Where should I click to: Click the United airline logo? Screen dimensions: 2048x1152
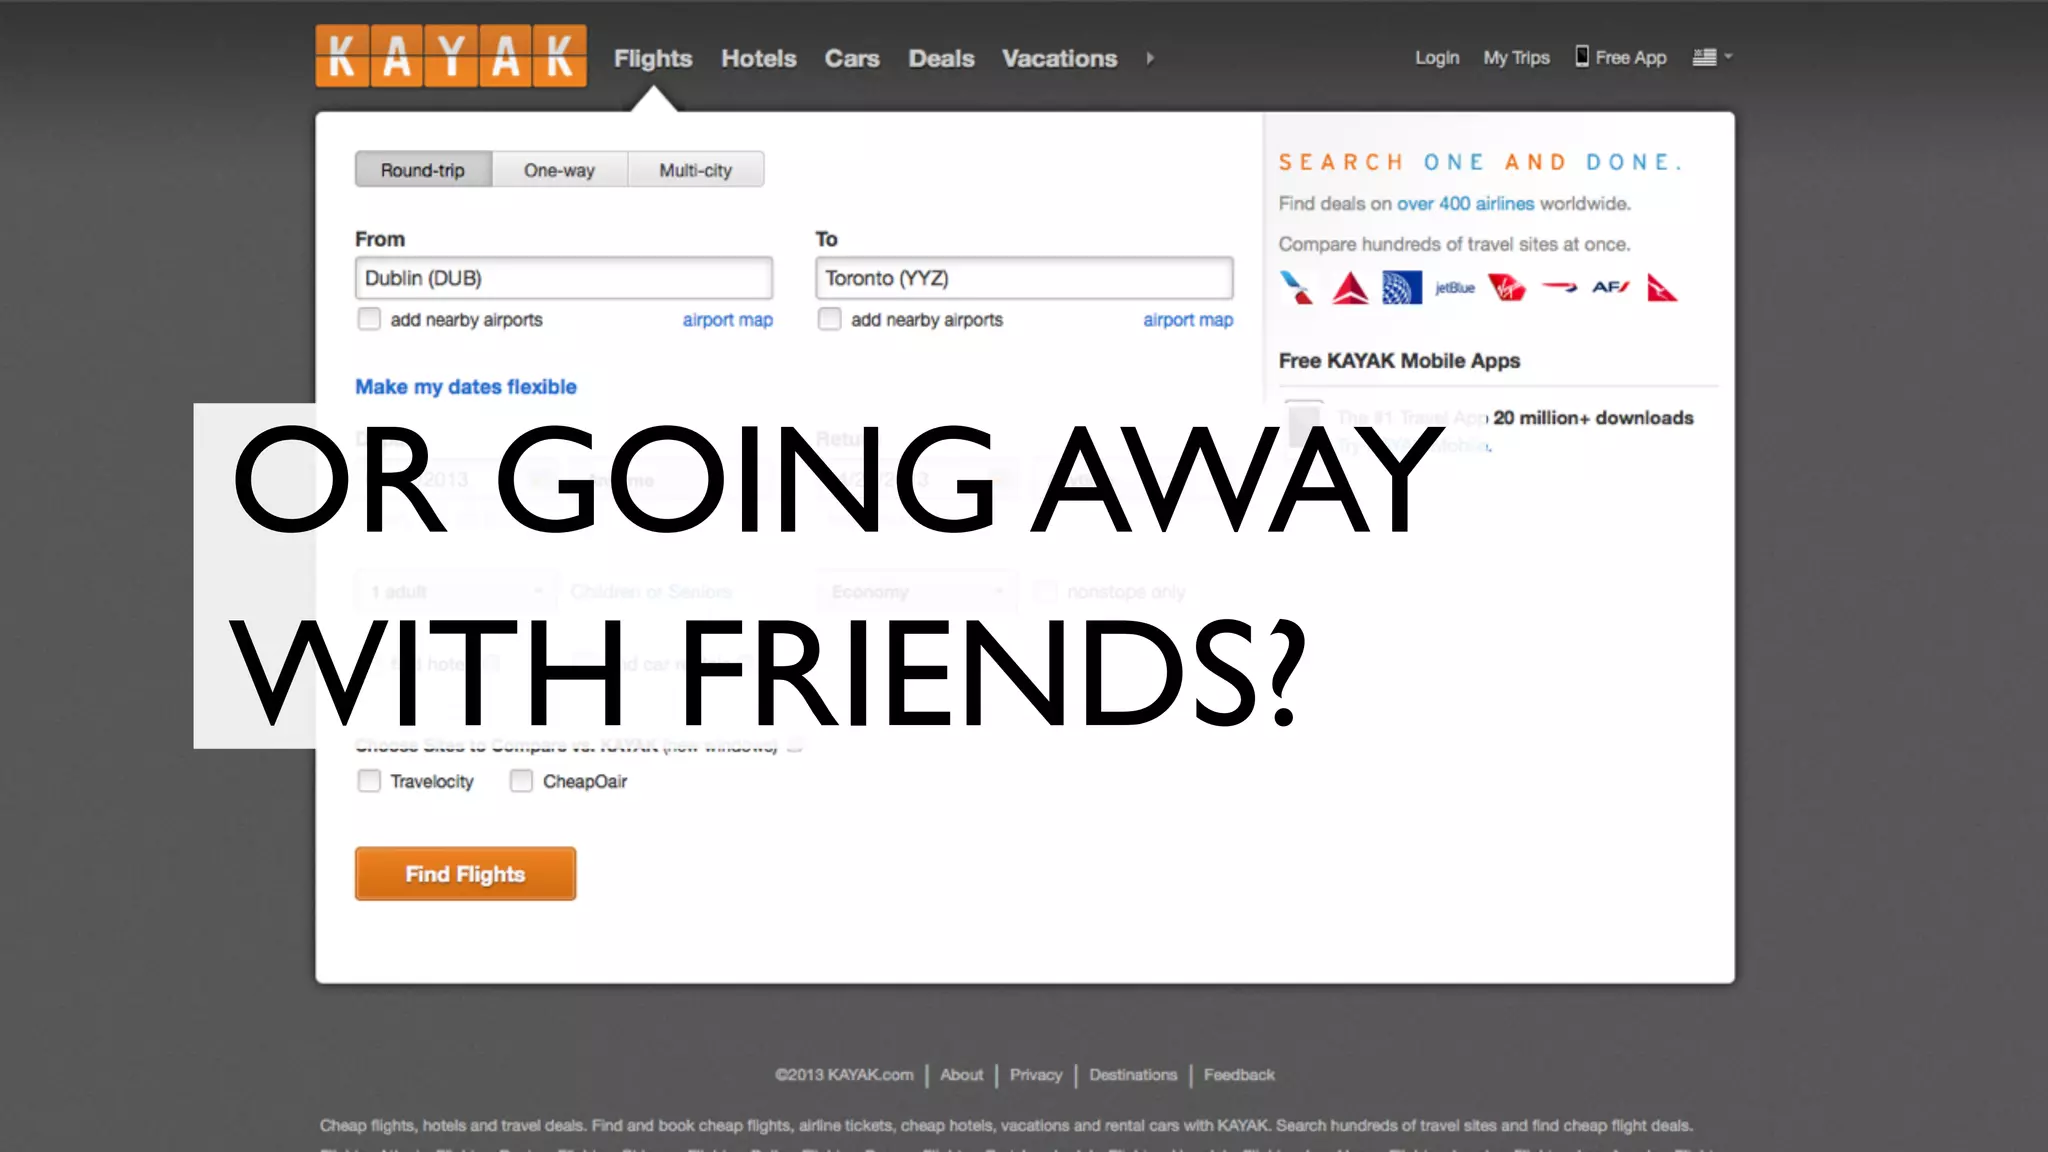1402,288
